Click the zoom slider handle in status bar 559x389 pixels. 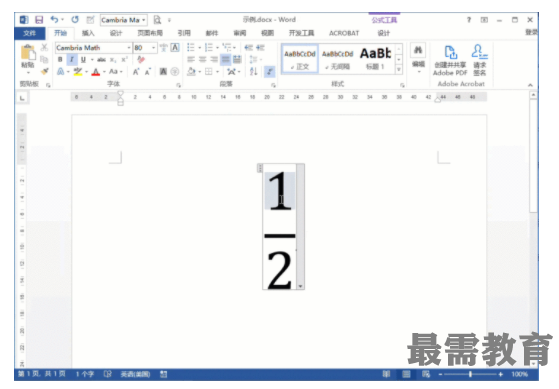471,374
